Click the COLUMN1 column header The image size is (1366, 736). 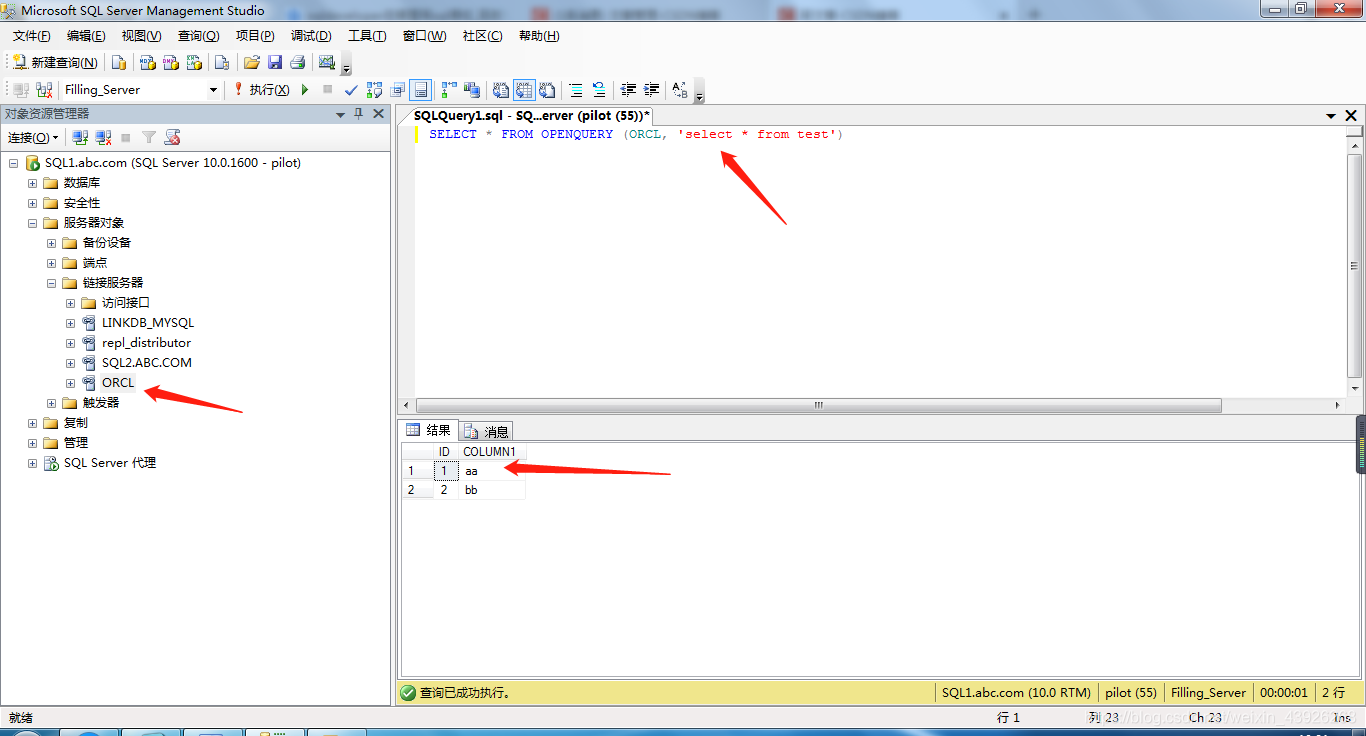(x=493, y=452)
